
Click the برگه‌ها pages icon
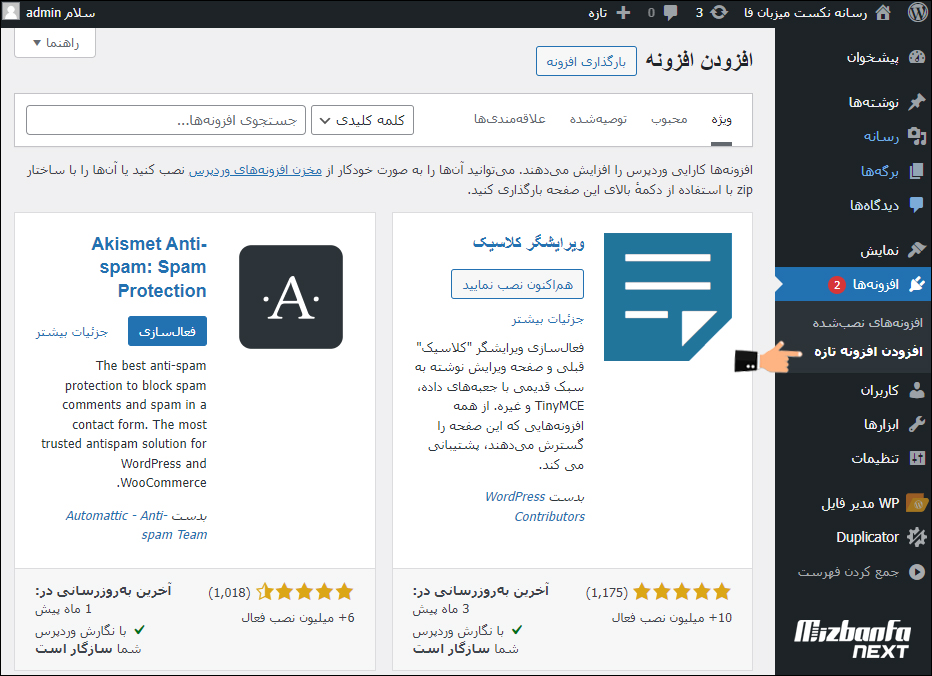click(917, 171)
